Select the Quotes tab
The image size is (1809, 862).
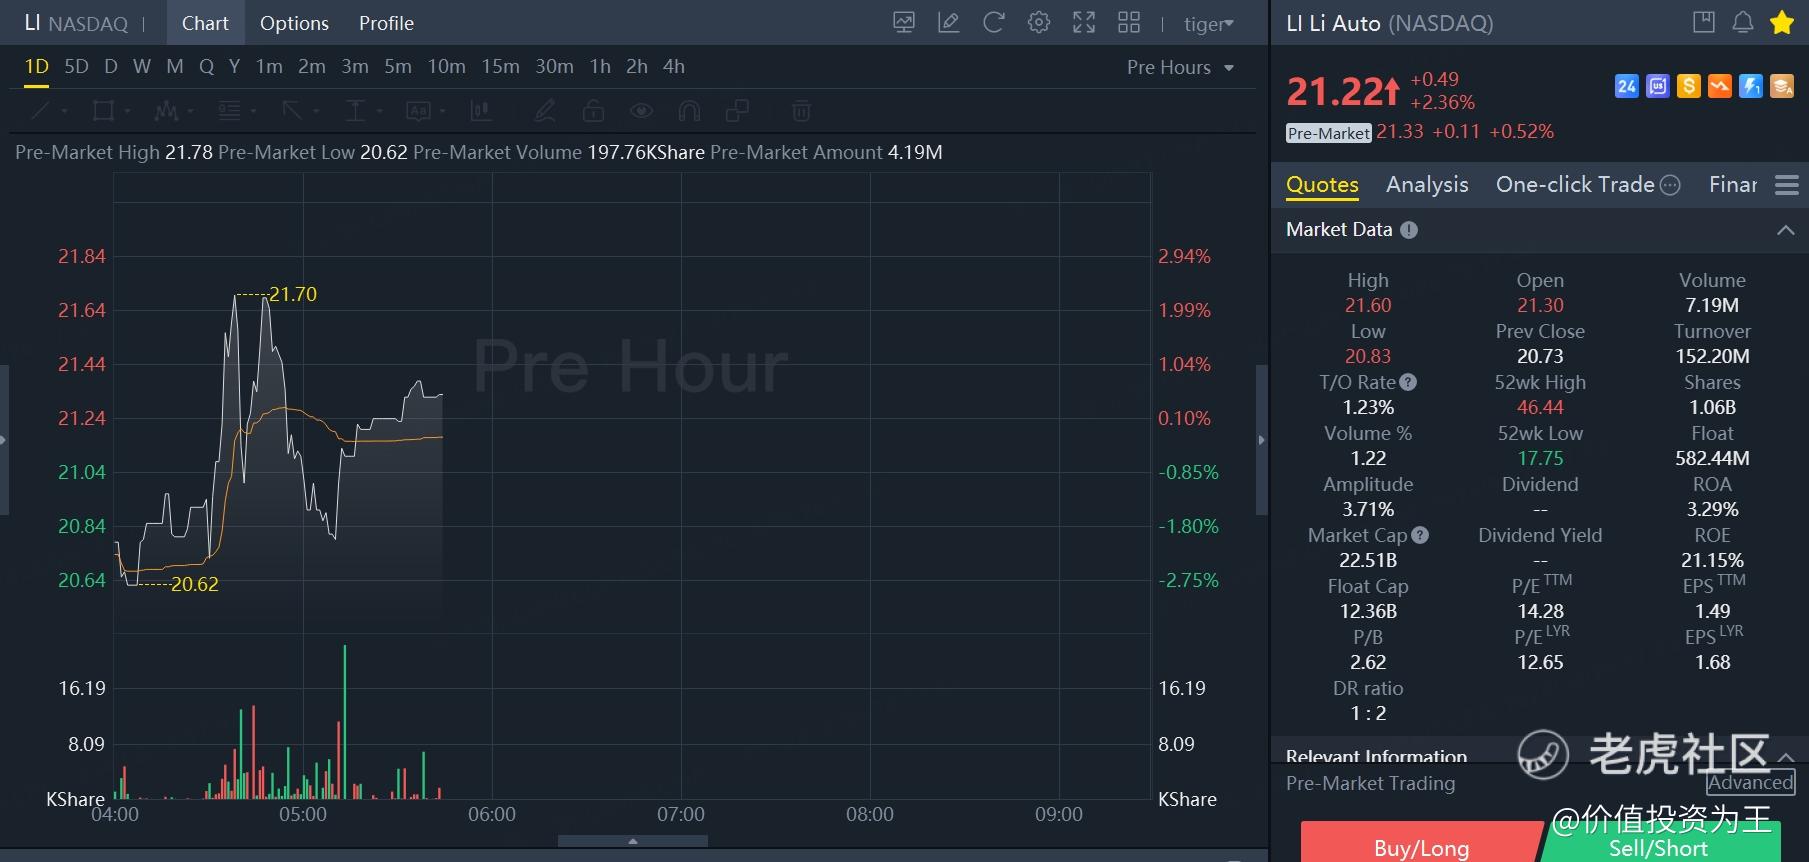point(1322,185)
